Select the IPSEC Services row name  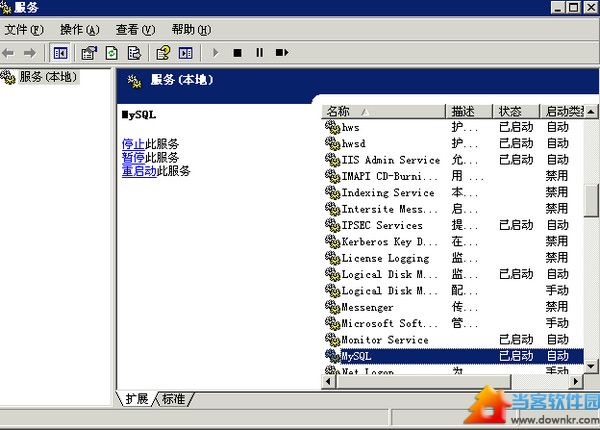click(382, 225)
